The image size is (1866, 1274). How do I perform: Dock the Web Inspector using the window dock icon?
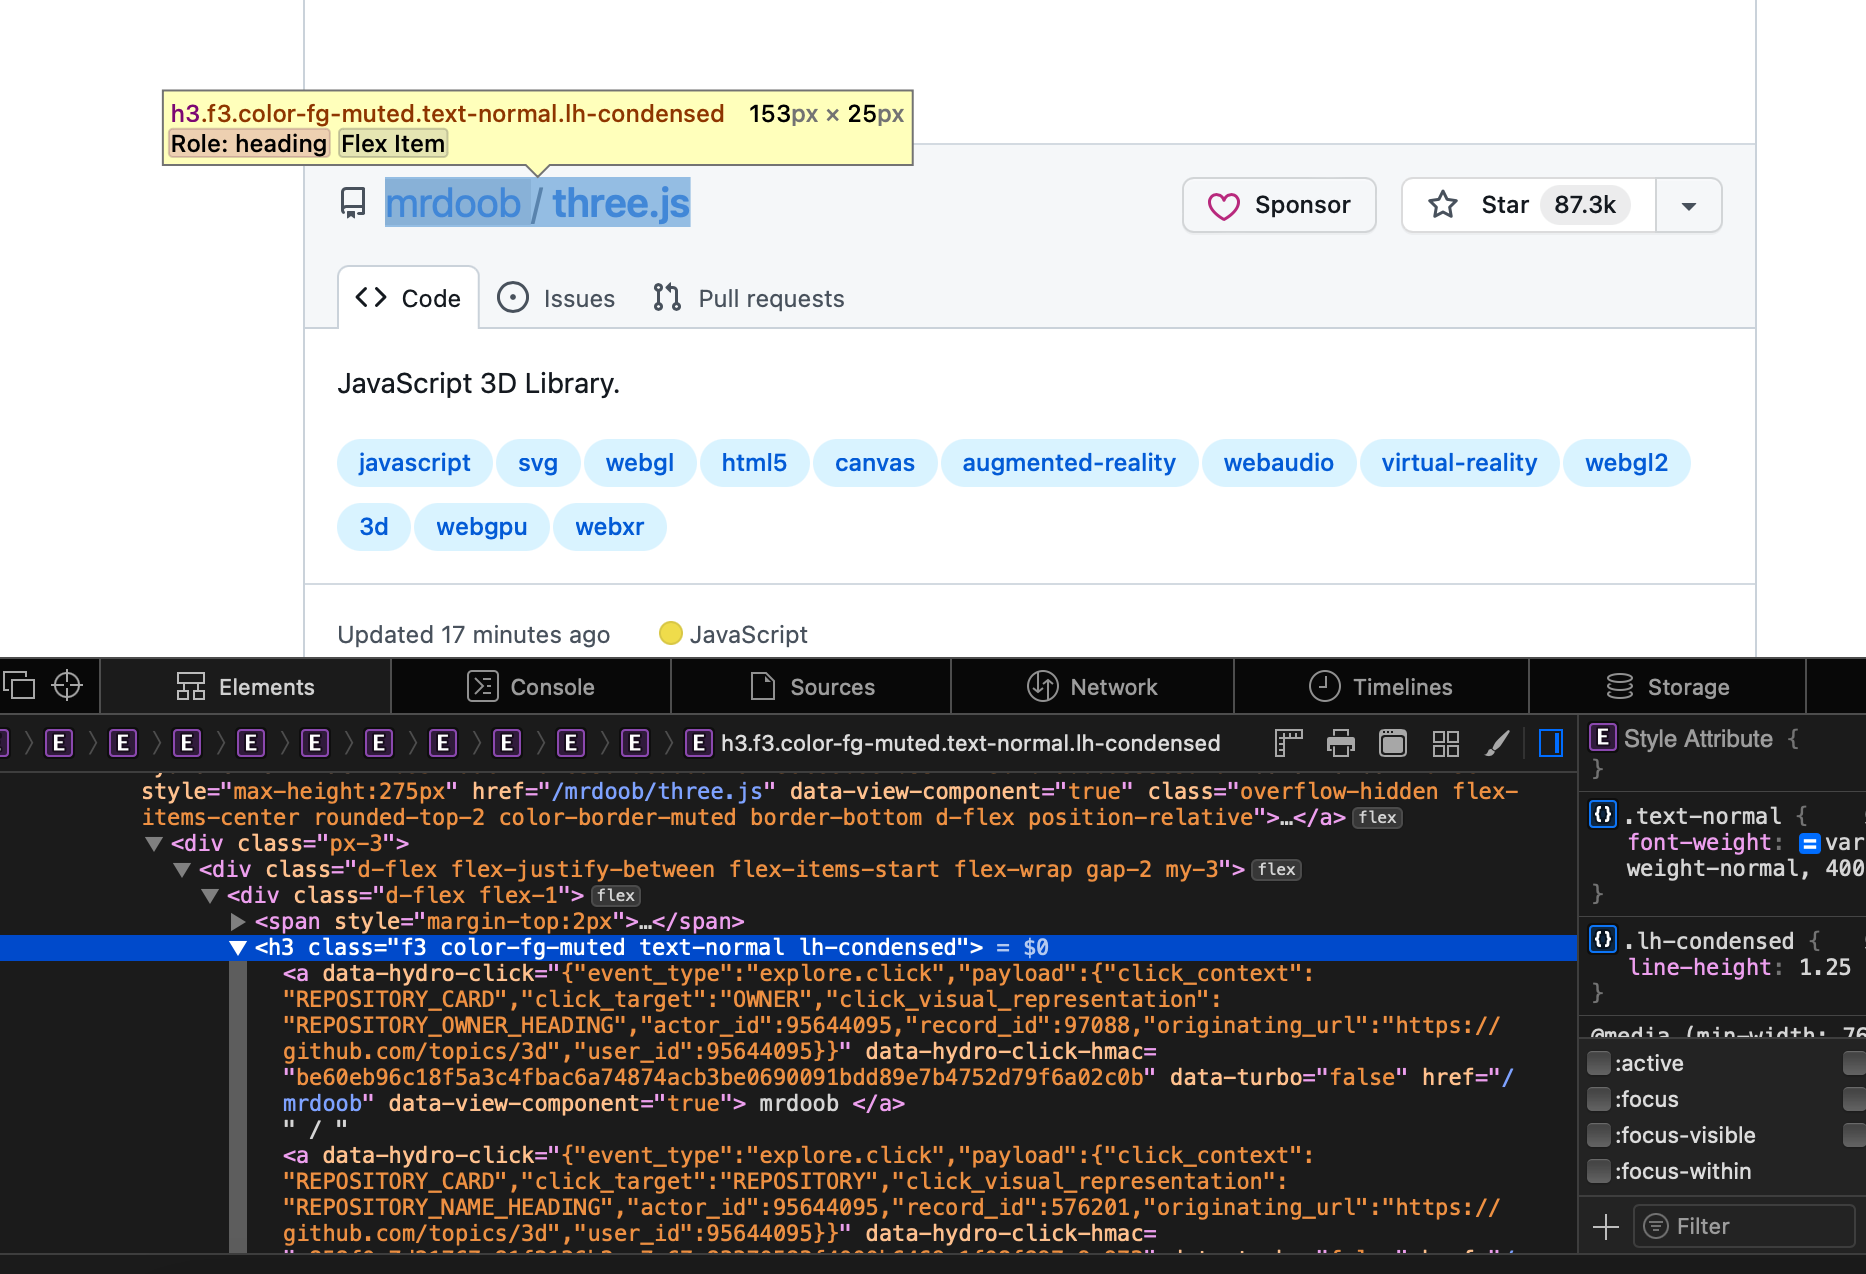point(19,686)
